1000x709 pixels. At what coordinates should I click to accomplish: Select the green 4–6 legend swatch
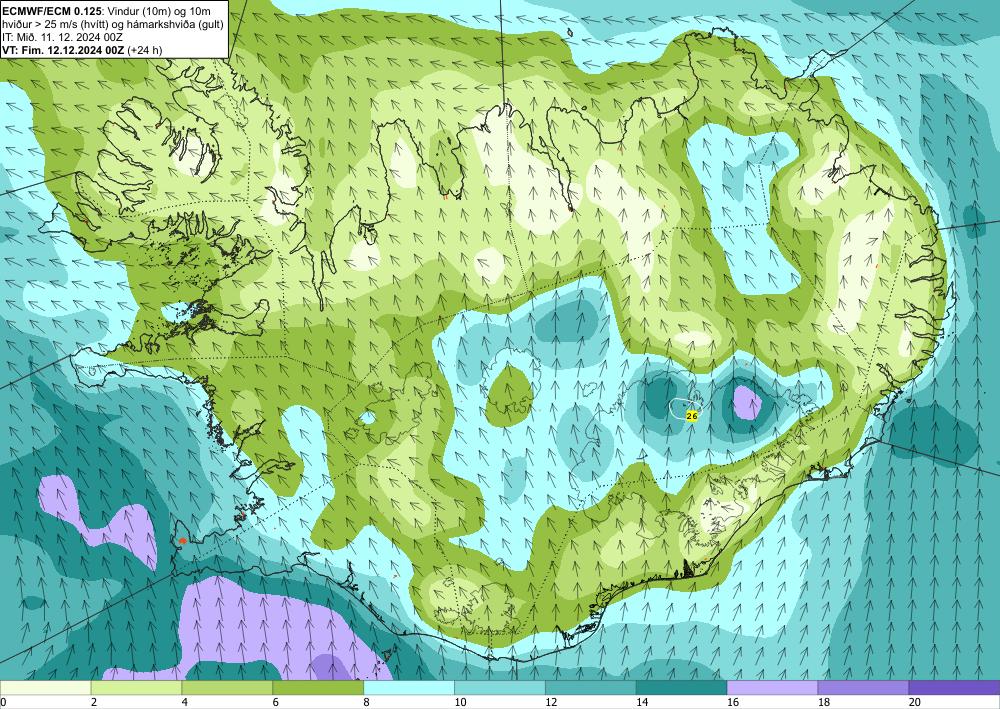tap(227, 688)
